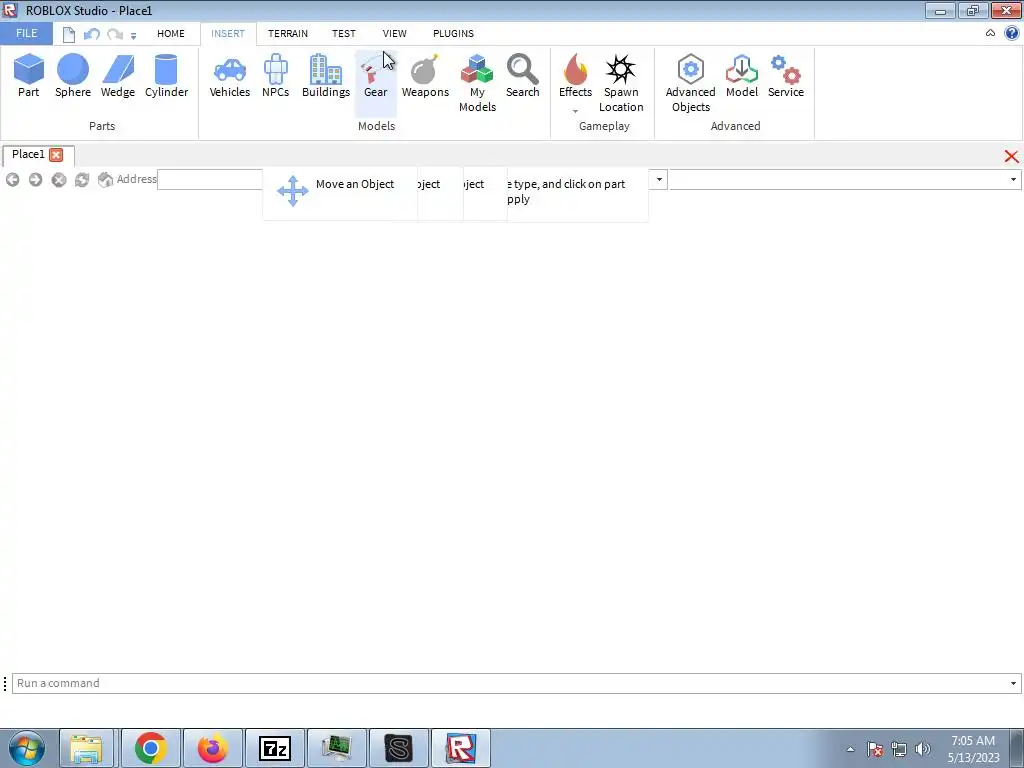
Task: Click the Address input field
Action: click(210, 180)
